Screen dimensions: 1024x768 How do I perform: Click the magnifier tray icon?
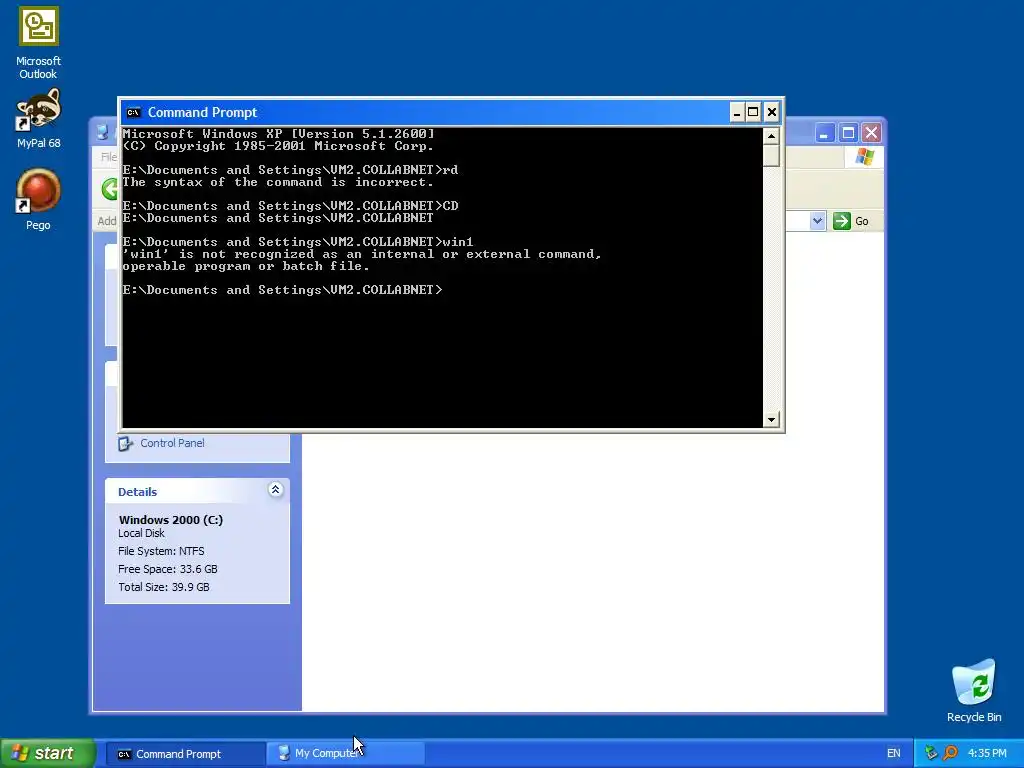[950, 753]
